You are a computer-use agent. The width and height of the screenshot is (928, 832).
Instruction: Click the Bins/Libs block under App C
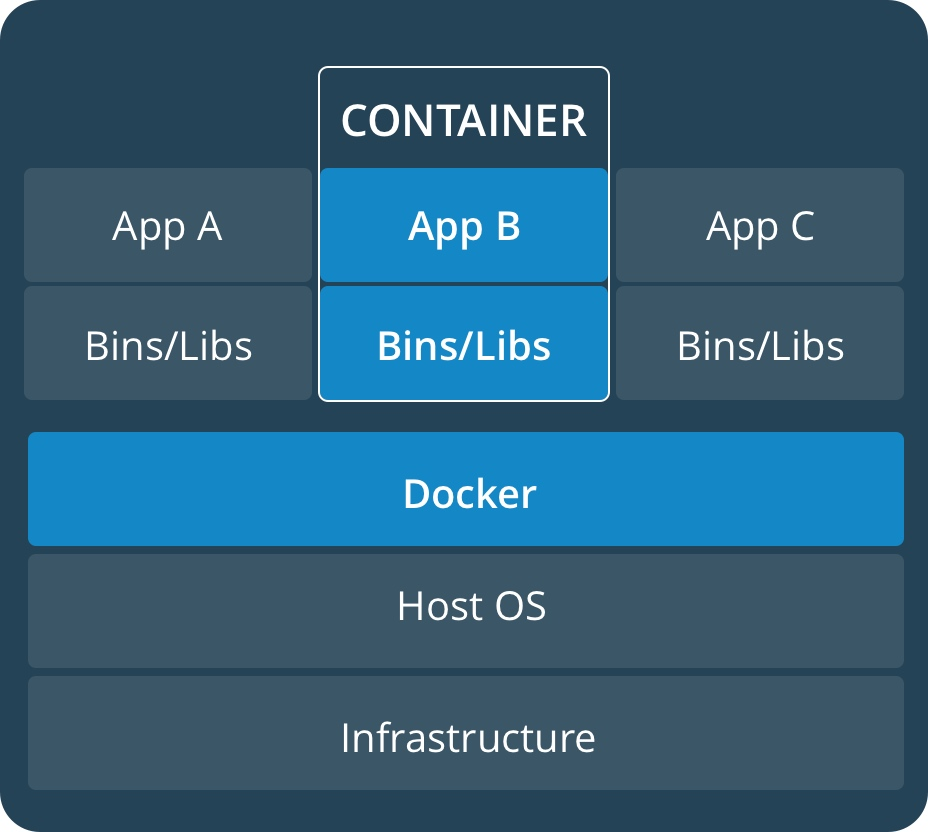pos(760,344)
